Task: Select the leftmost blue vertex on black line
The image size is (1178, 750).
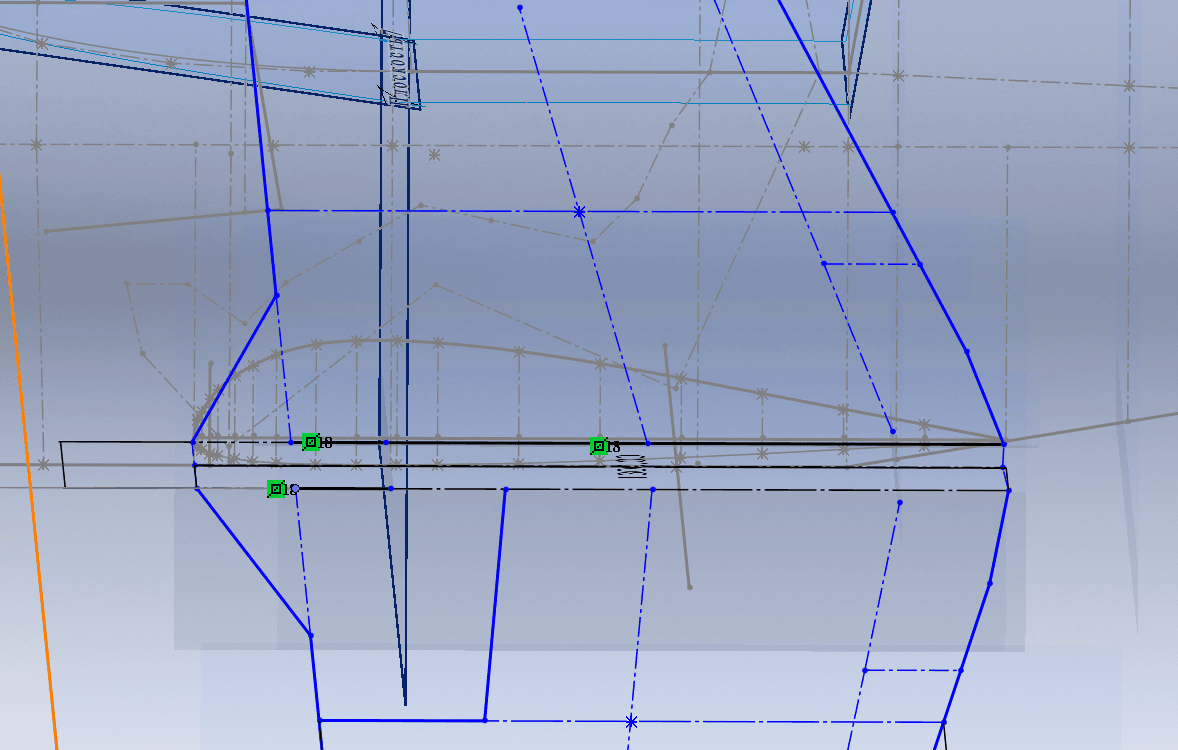Action: tap(193, 442)
